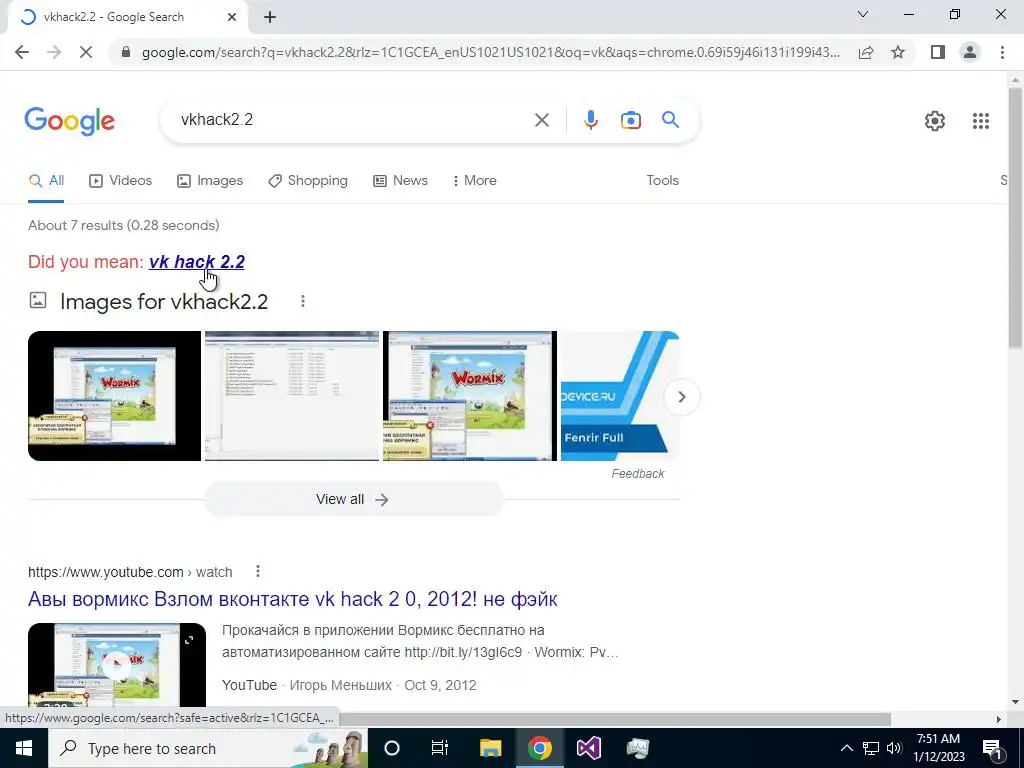The width and height of the screenshot is (1024, 768).
Task: Open a new browser tab
Action: (270, 17)
